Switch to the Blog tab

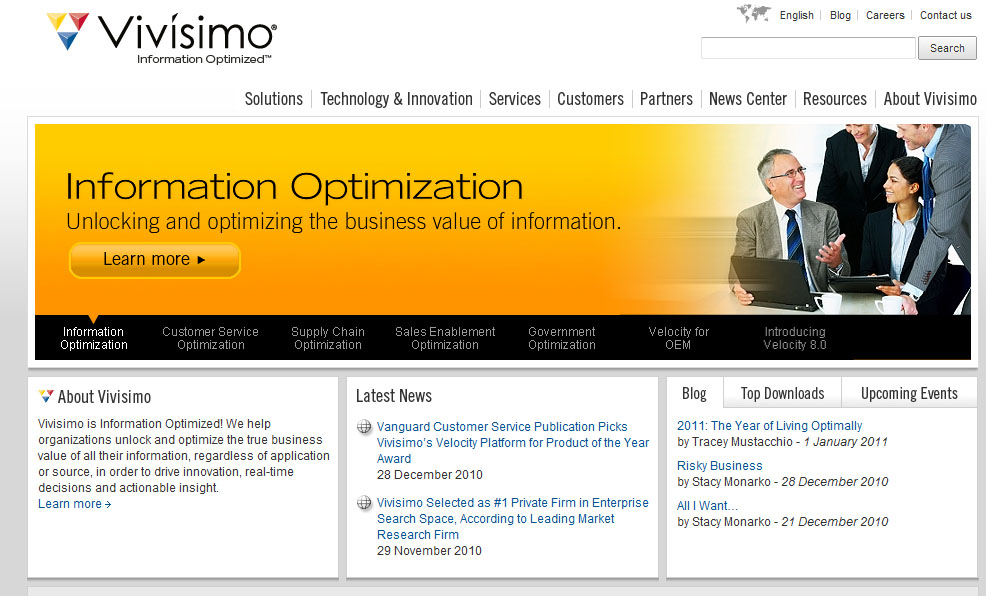coord(694,394)
